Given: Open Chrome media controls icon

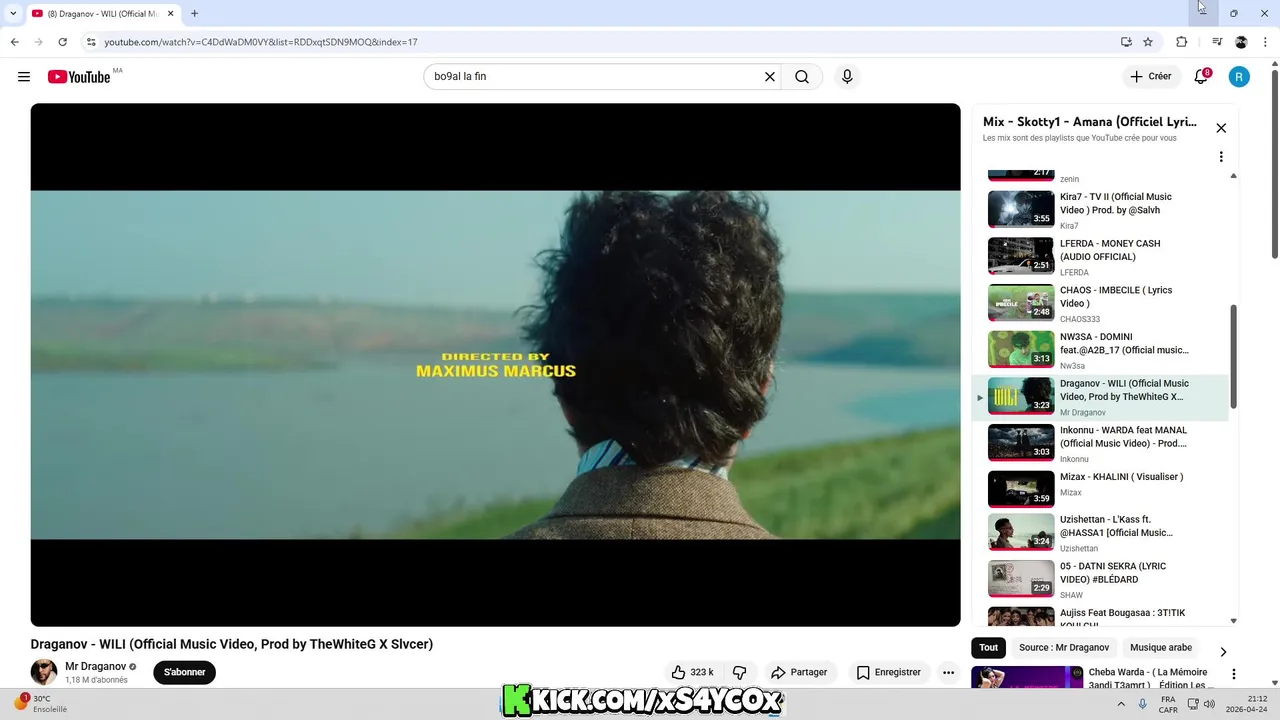Looking at the screenshot, I should (x=1217, y=42).
